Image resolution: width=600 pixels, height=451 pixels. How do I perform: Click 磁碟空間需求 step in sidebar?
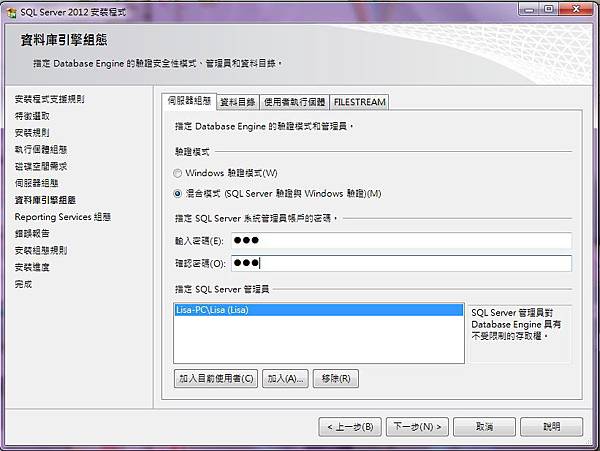point(41,166)
